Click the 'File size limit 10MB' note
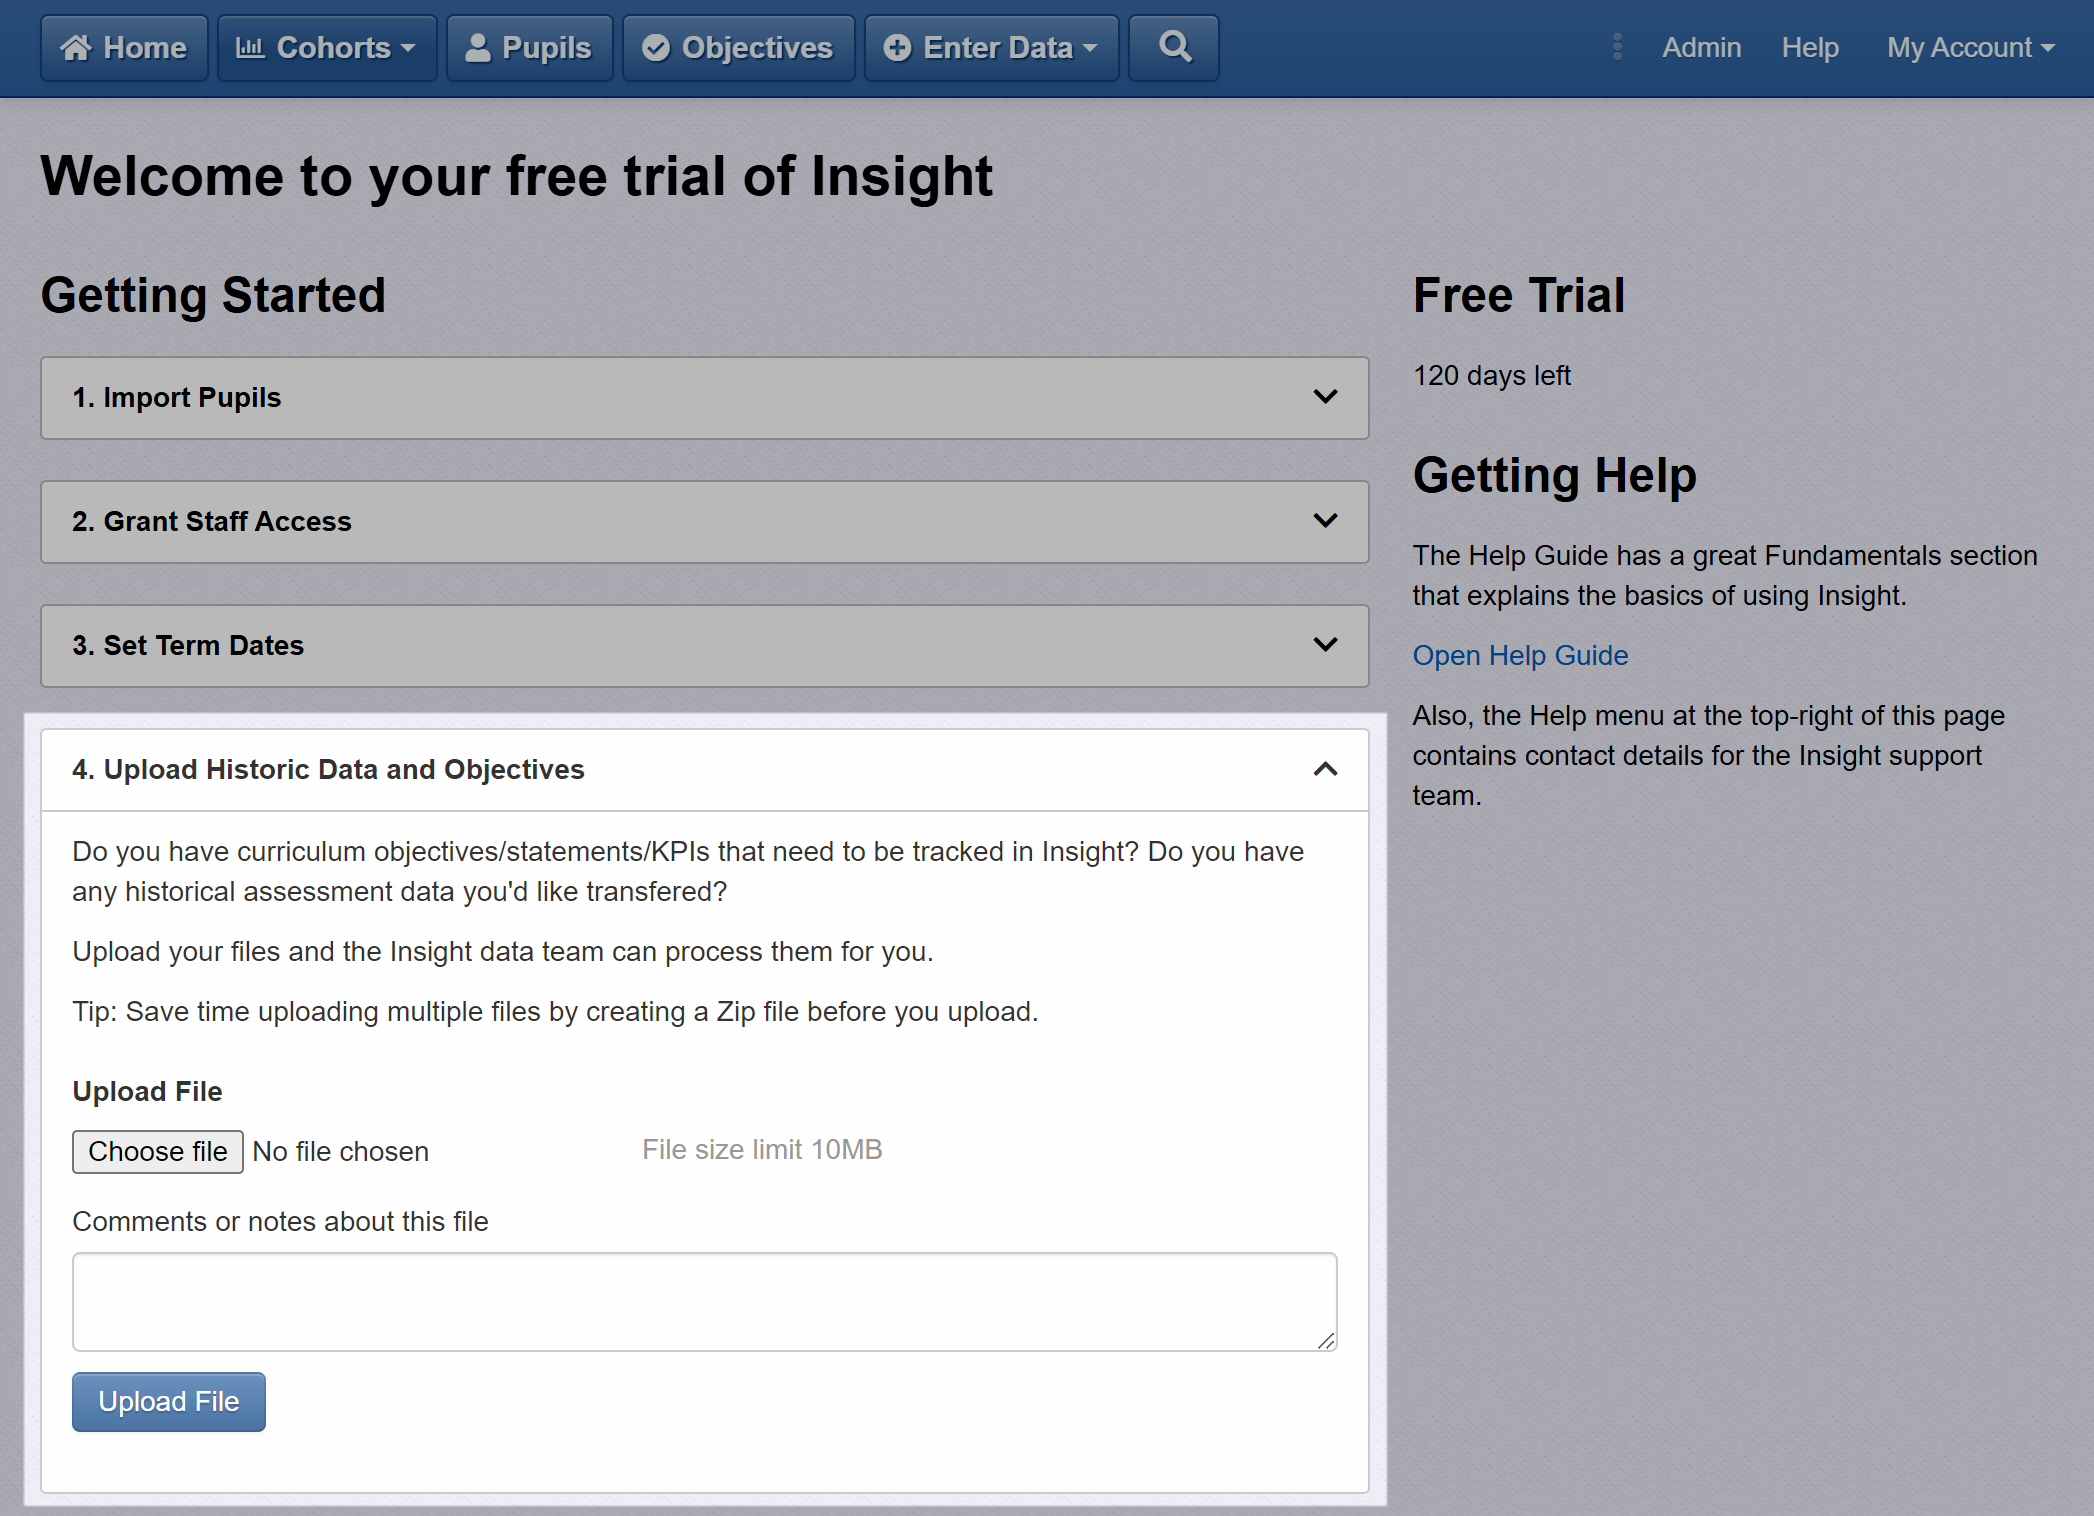This screenshot has width=2094, height=1516. tap(762, 1149)
